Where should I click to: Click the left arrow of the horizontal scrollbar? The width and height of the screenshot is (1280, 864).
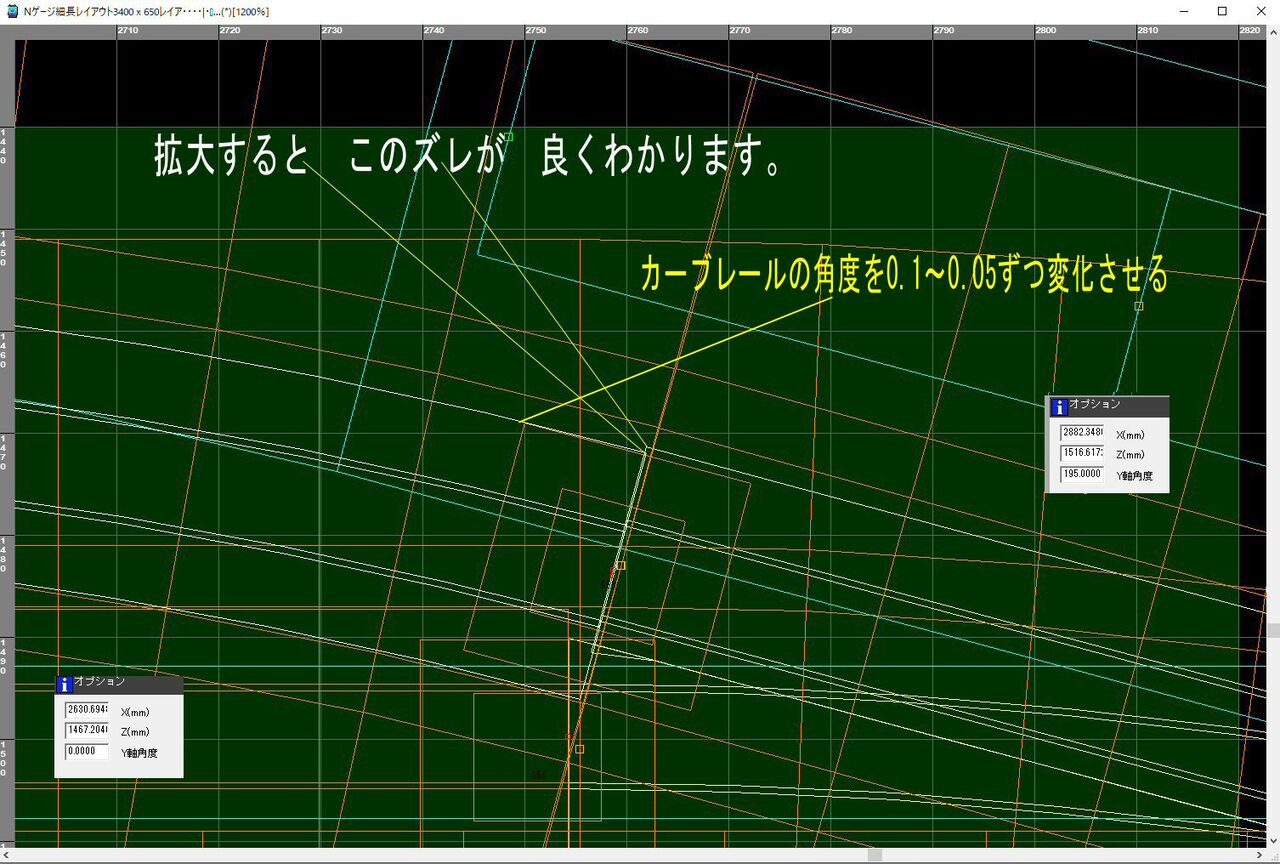point(8,854)
